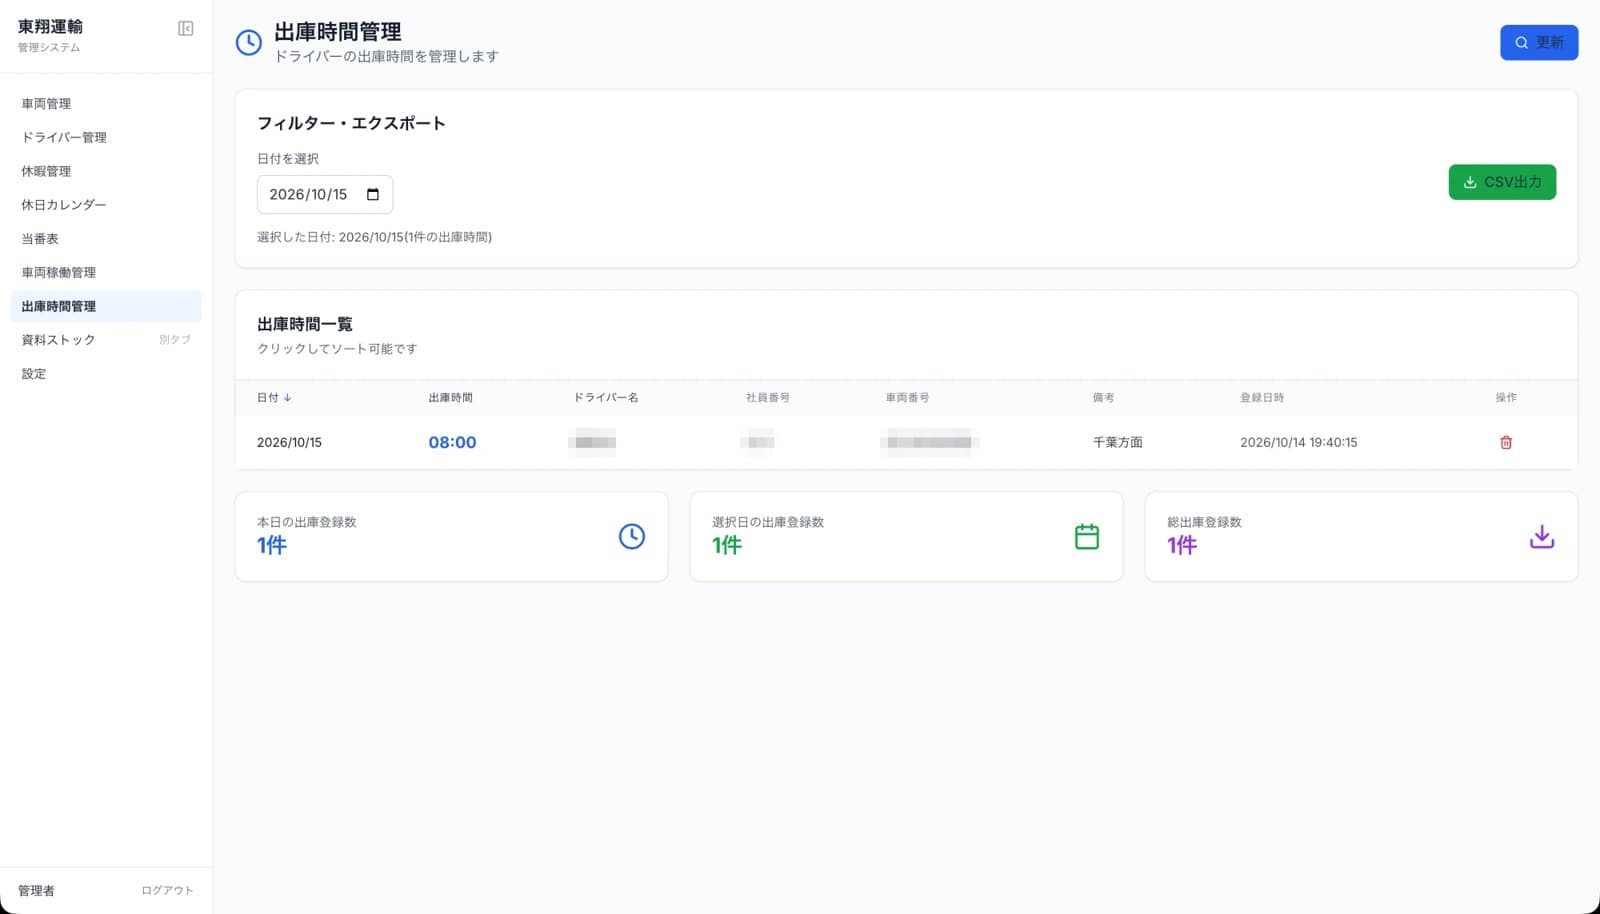This screenshot has height=914, width=1600.
Task: Click the download icon in 総出庫登録数 card
Action: point(1542,536)
